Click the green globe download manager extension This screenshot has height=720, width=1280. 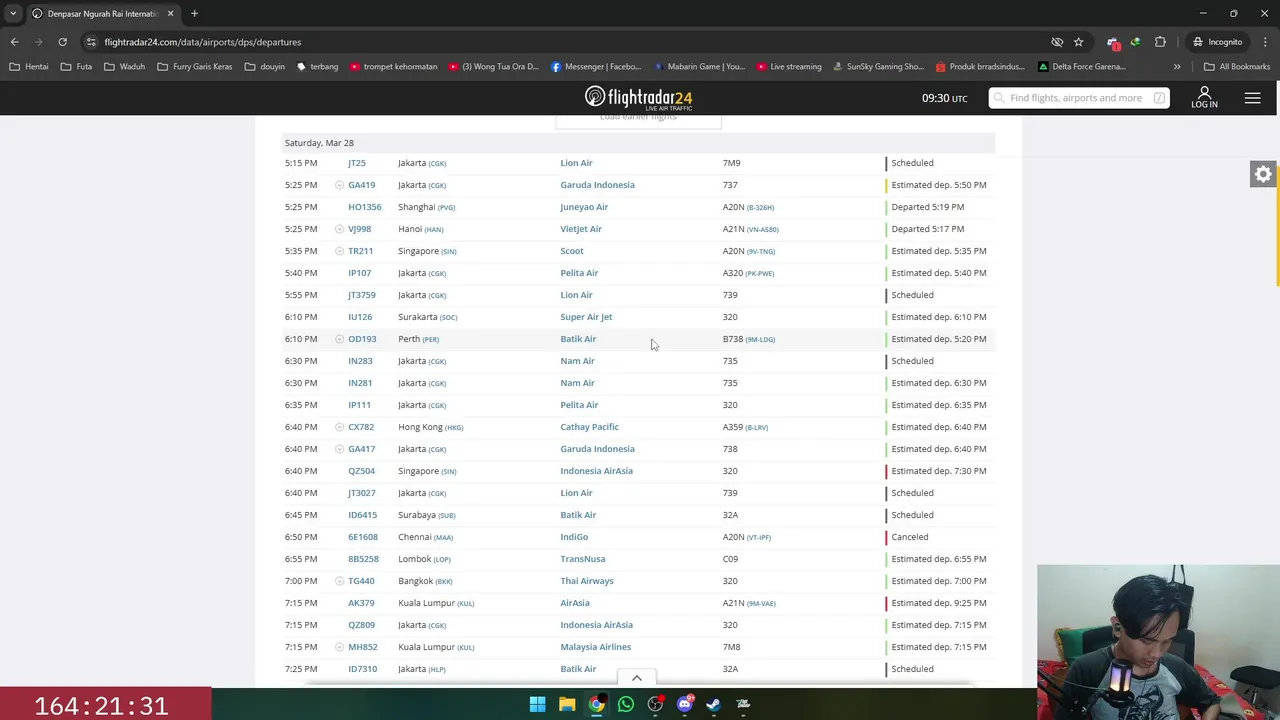1135,42
